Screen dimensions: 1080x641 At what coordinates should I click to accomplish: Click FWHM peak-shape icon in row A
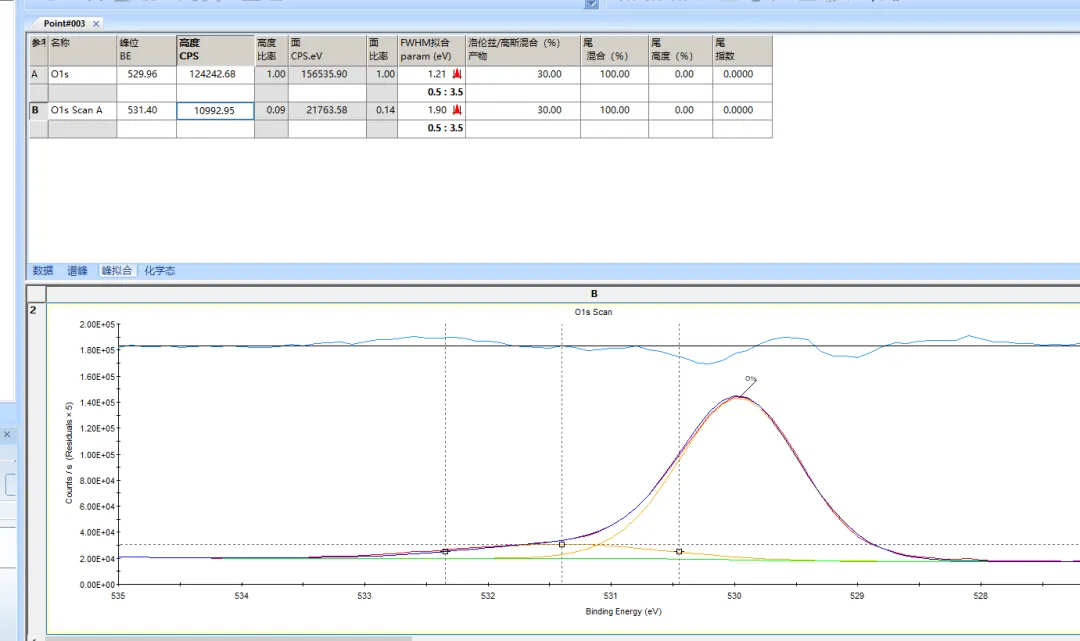pyautogui.click(x=457, y=75)
